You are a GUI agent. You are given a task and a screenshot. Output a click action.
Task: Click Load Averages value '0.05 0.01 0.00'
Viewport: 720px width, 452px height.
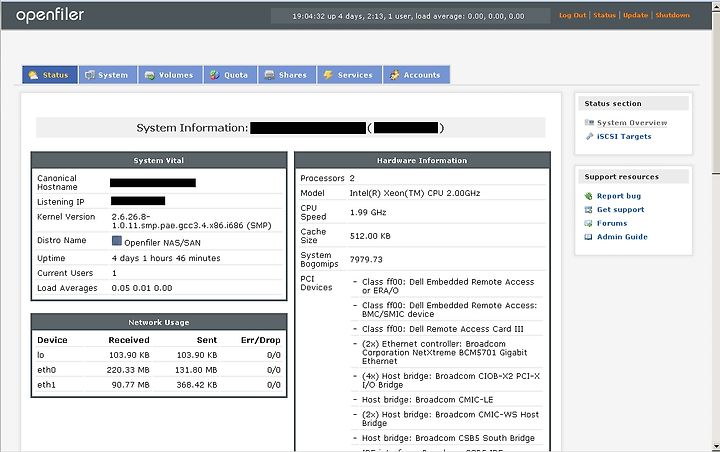click(x=142, y=288)
